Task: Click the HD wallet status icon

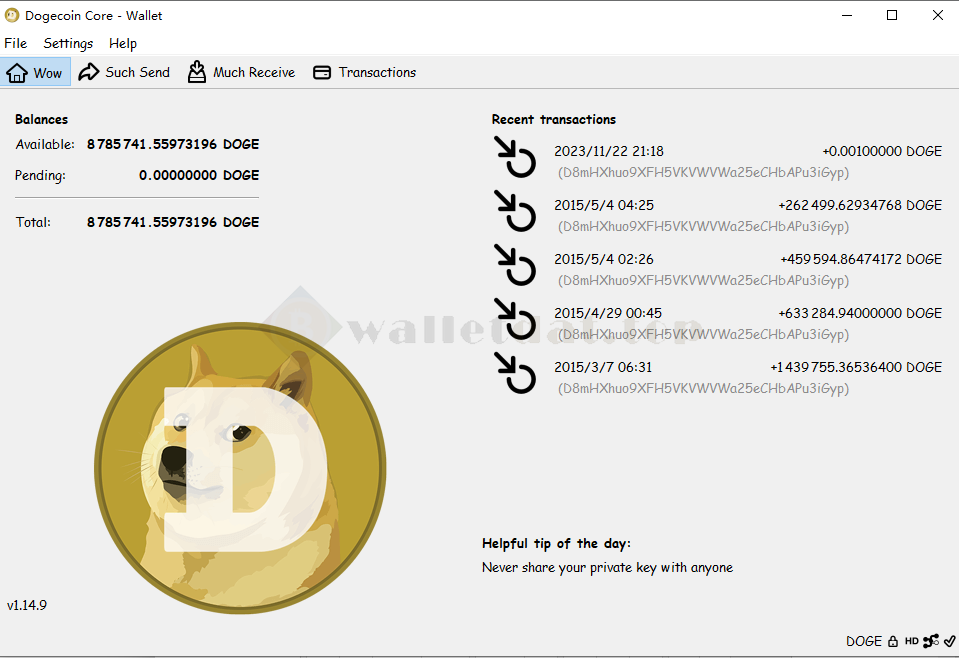Action: tap(912, 641)
